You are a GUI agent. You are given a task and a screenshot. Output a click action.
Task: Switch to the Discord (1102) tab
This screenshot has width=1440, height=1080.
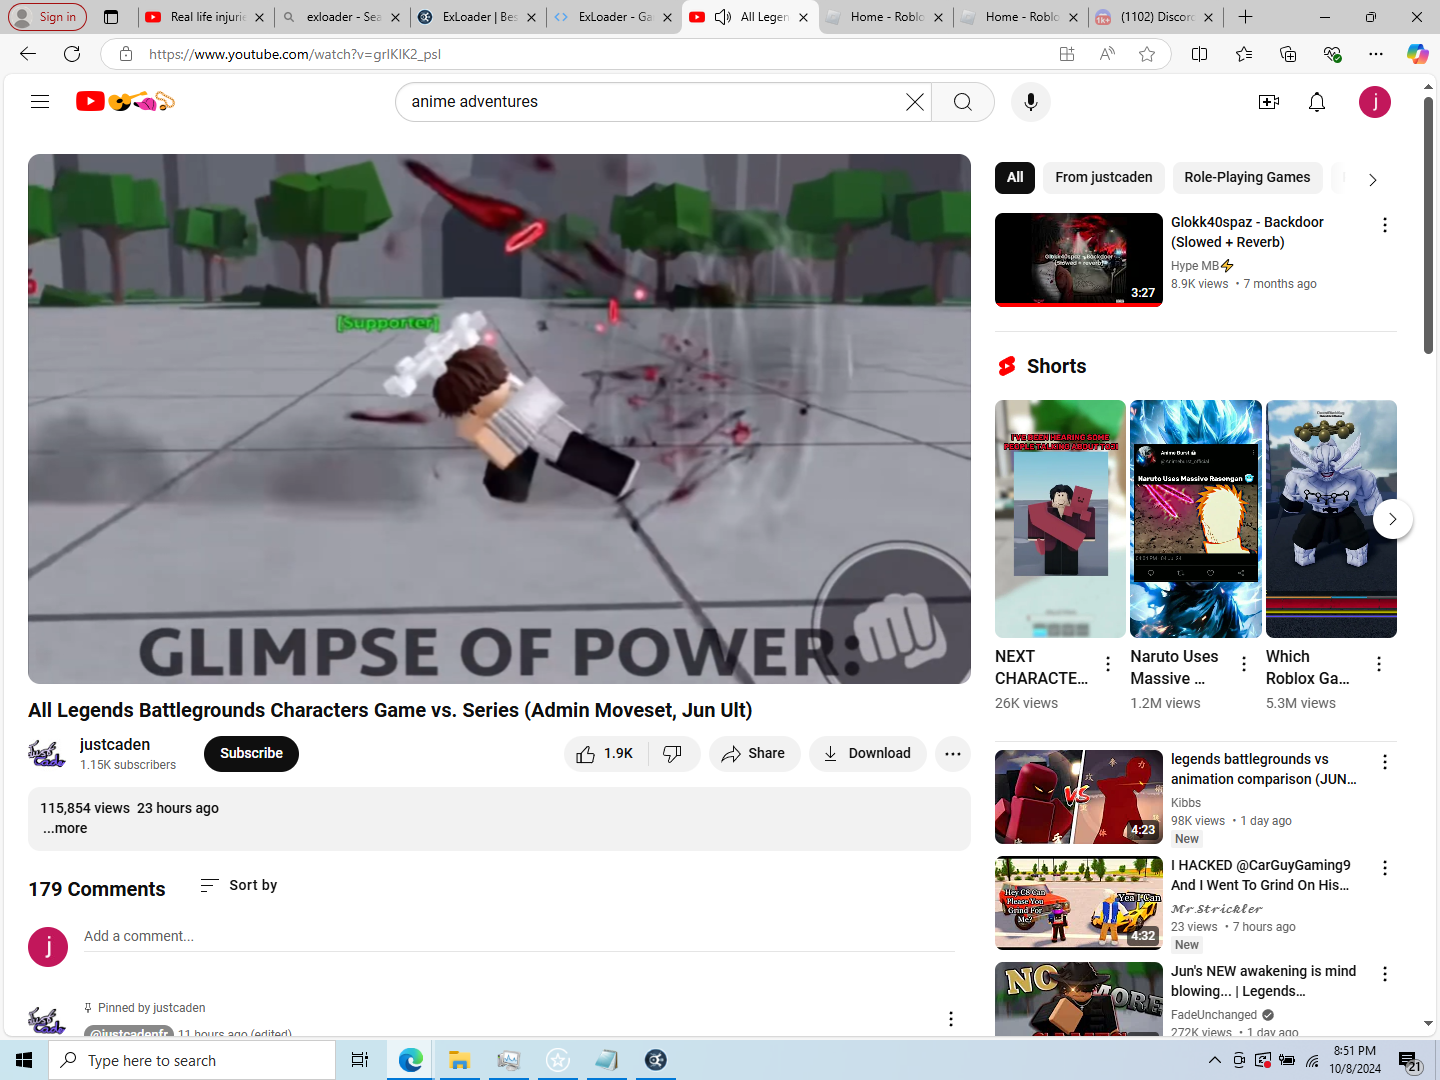[1155, 17]
